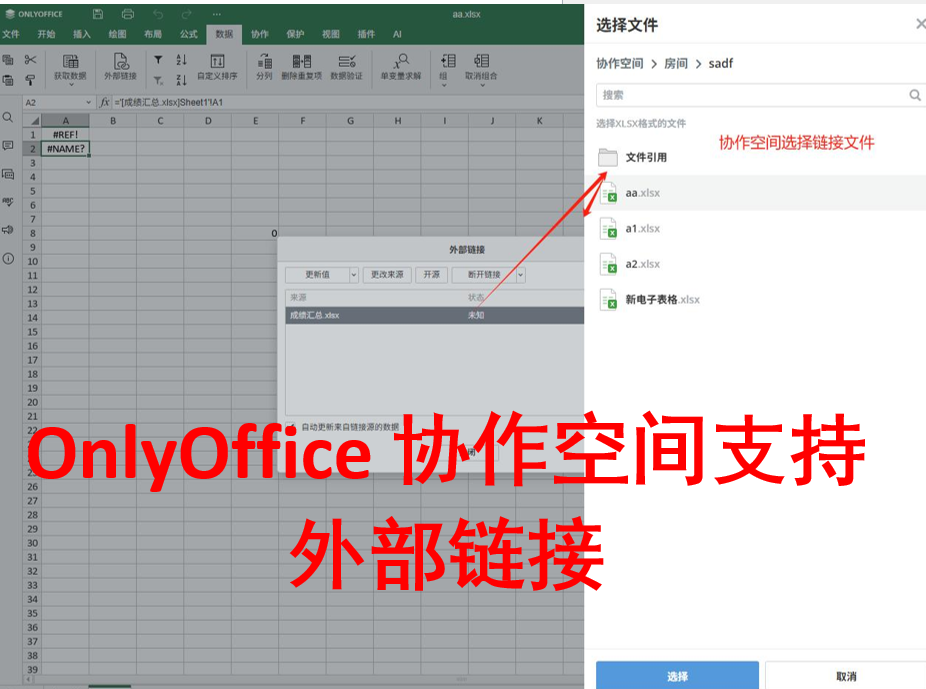Open 数据验证 data validation
The width and height of the screenshot is (926, 689).
point(347,66)
